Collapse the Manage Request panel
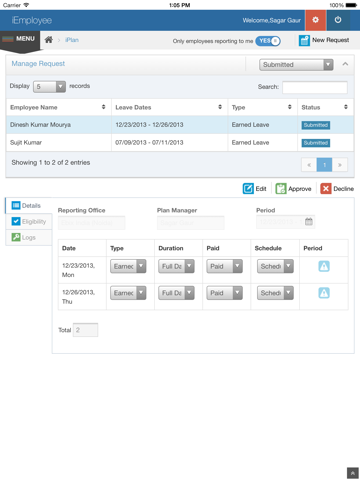This screenshot has width=360, height=480. point(345,64)
